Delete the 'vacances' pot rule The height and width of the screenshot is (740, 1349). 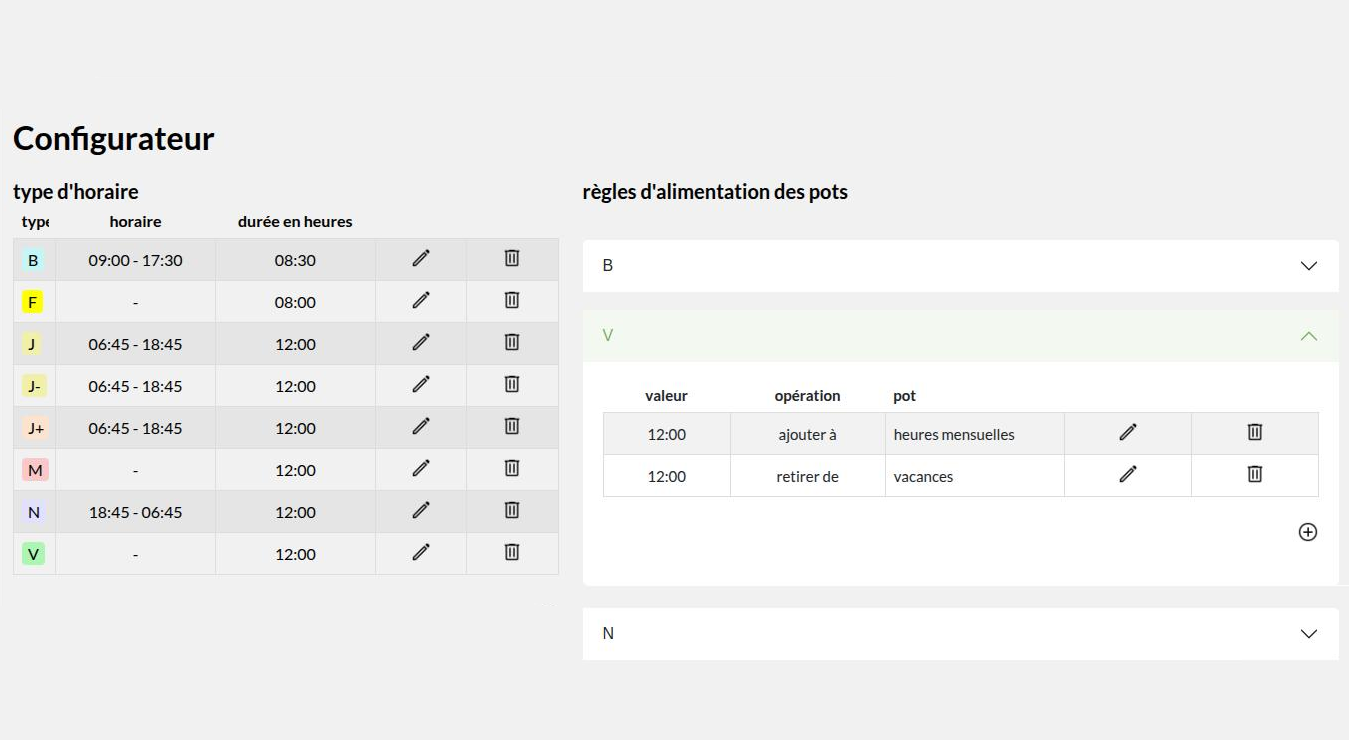tap(1254, 475)
